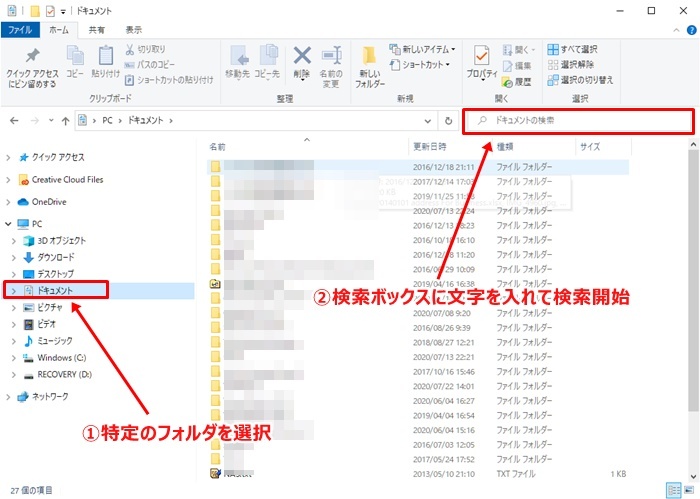Expand the Quick Access (クイック アクセス) tree node
Viewport: 700px width, 499px height.
pyautogui.click(x=10, y=157)
